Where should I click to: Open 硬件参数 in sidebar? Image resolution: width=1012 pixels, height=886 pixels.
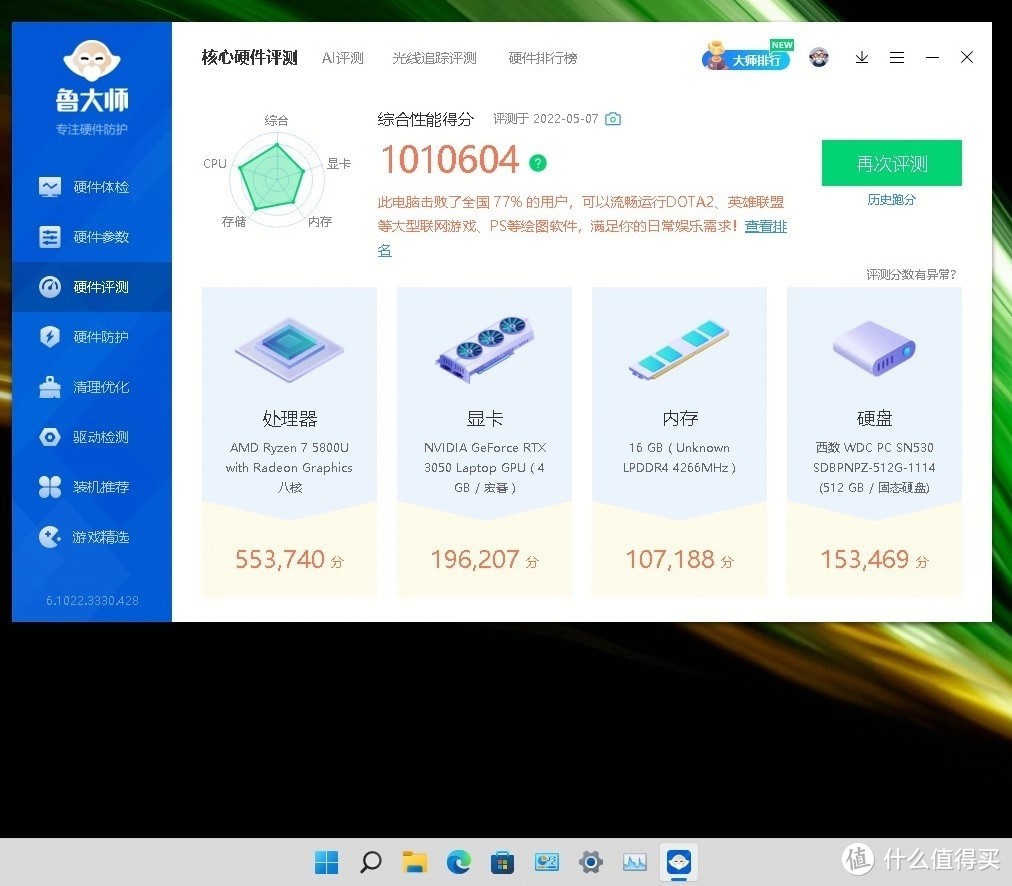click(x=92, y=237)
